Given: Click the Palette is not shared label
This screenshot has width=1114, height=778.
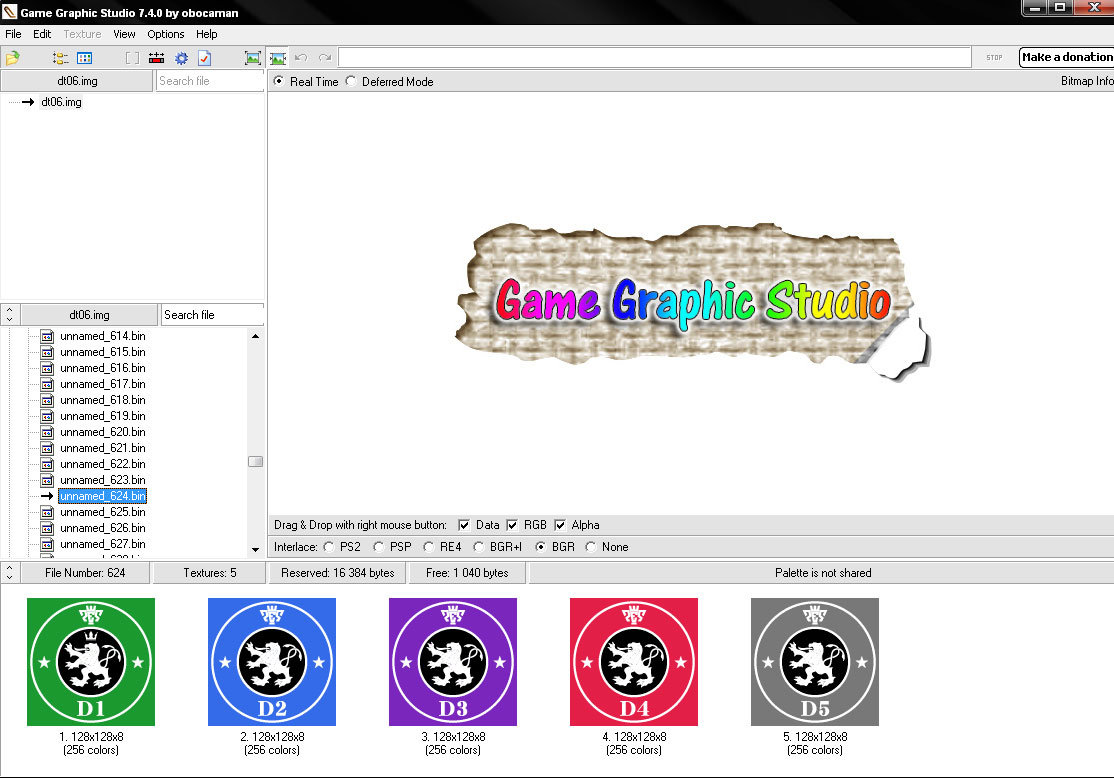Looking at the screenshot, I should (823, 573).
